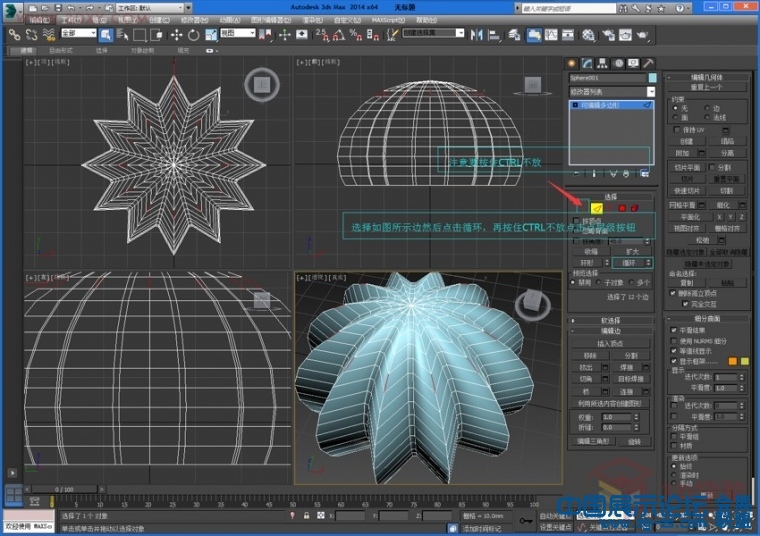This screenshot has height=536, width=760.
Task: Toggle the Window/Crossing selection icon
Action: pos(156,35)
